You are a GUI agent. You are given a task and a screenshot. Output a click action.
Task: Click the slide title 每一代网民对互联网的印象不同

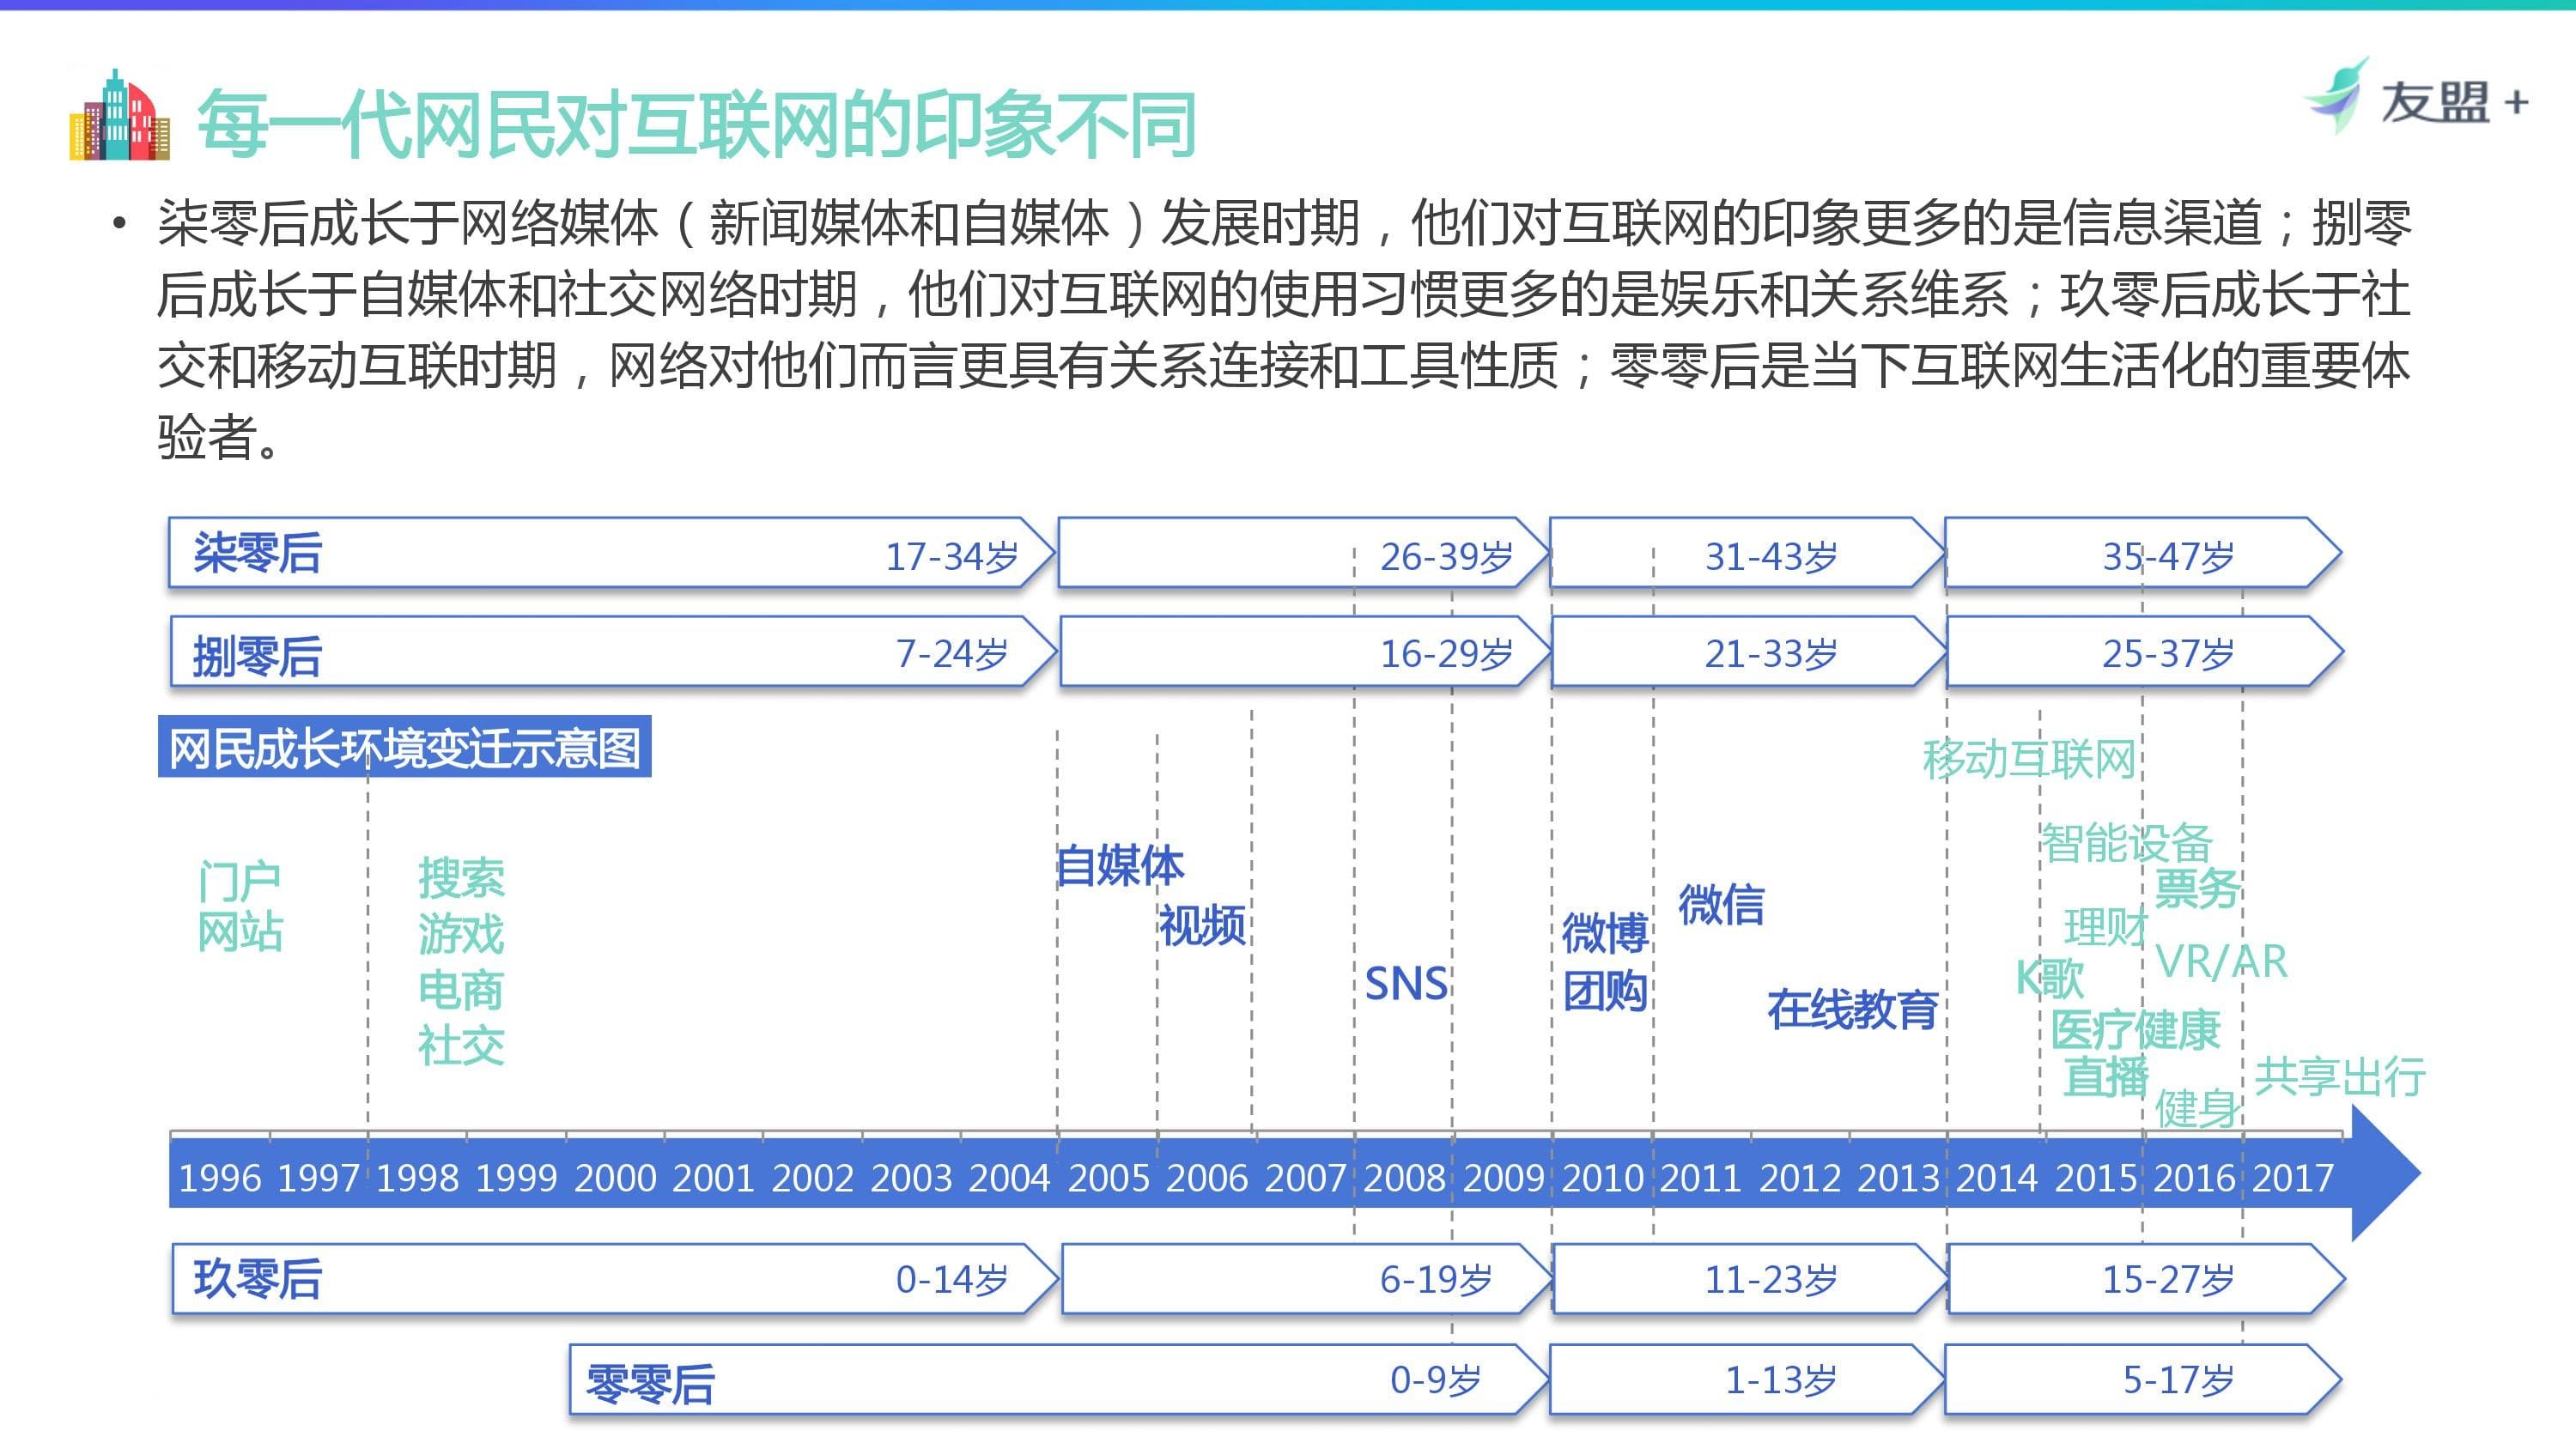click(x=696, y=125)
